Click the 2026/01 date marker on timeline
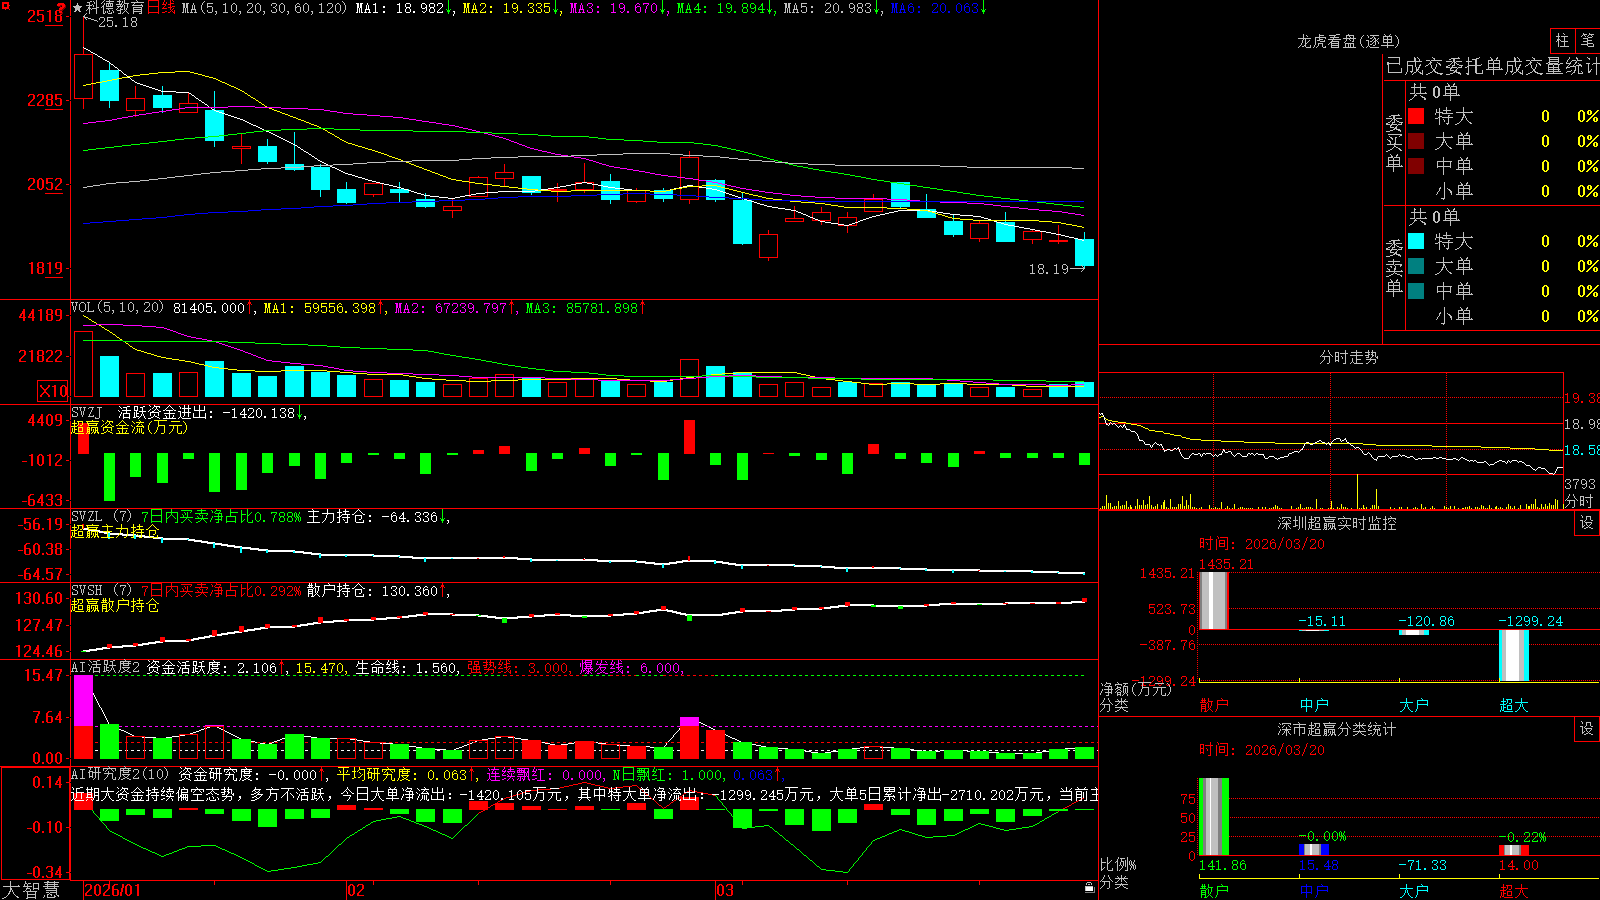Image resolution: width=1600 pixels, height=900 pixels. point(112,890)
